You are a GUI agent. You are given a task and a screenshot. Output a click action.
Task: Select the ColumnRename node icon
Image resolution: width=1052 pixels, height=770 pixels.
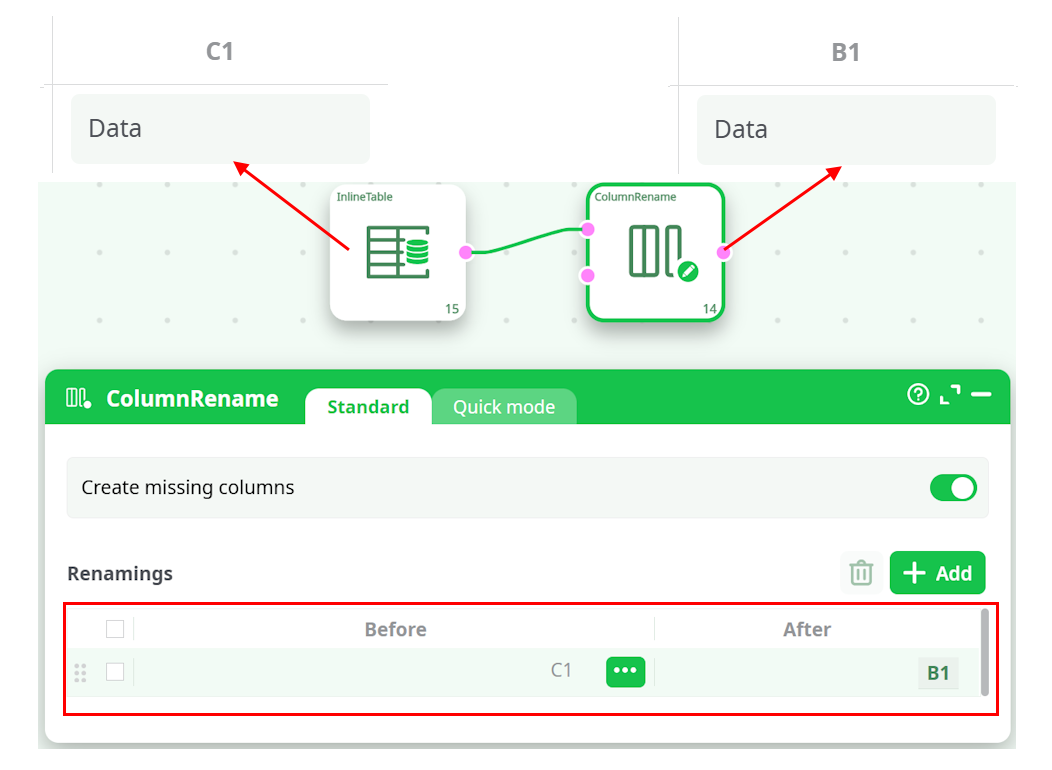click(656, 252)
